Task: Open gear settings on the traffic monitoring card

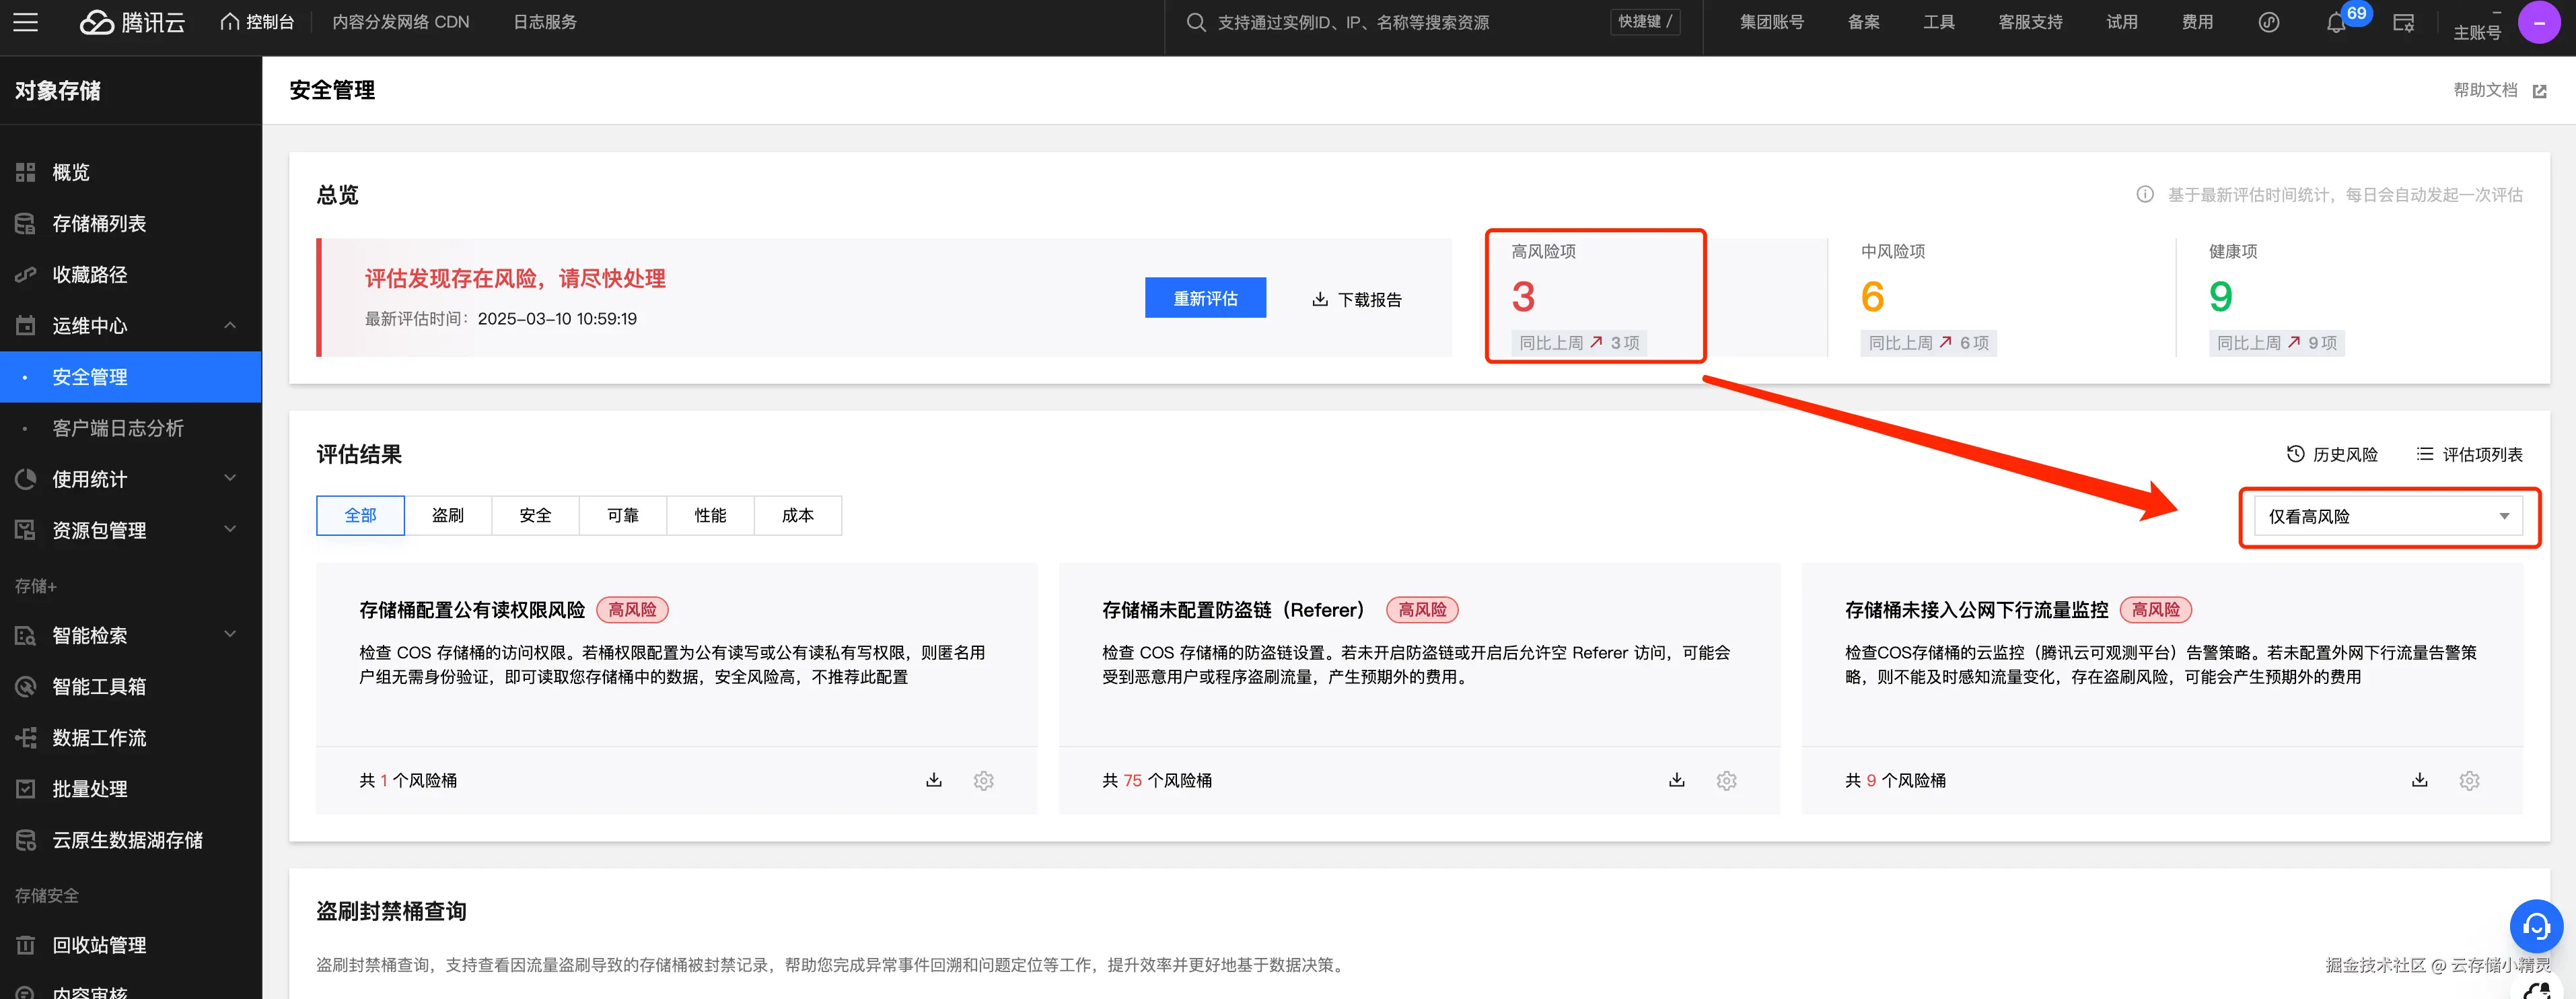Action: [x=2469, y=780]
